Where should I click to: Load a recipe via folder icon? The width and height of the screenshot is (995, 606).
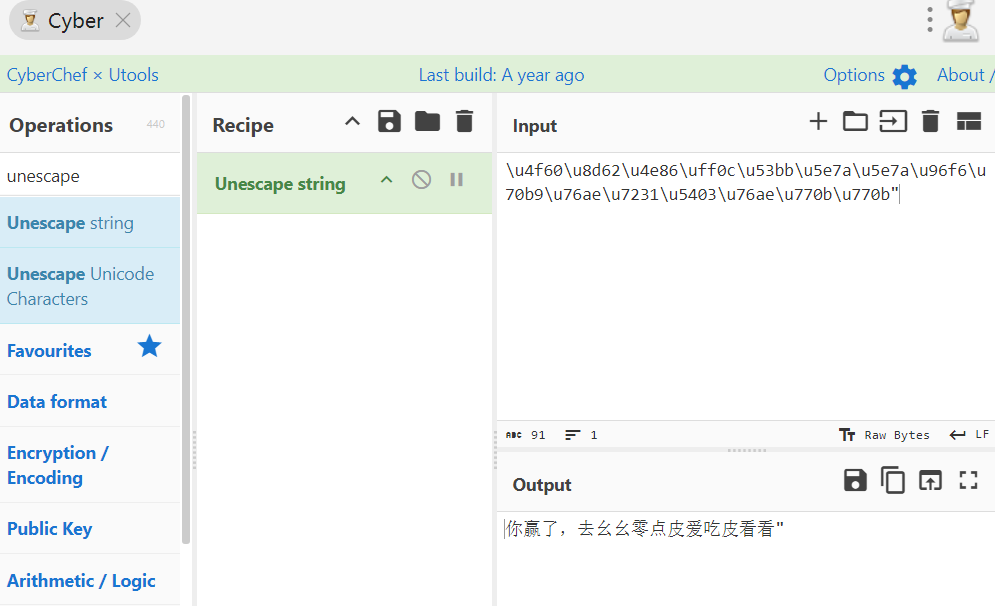click(x=427, y=121)
